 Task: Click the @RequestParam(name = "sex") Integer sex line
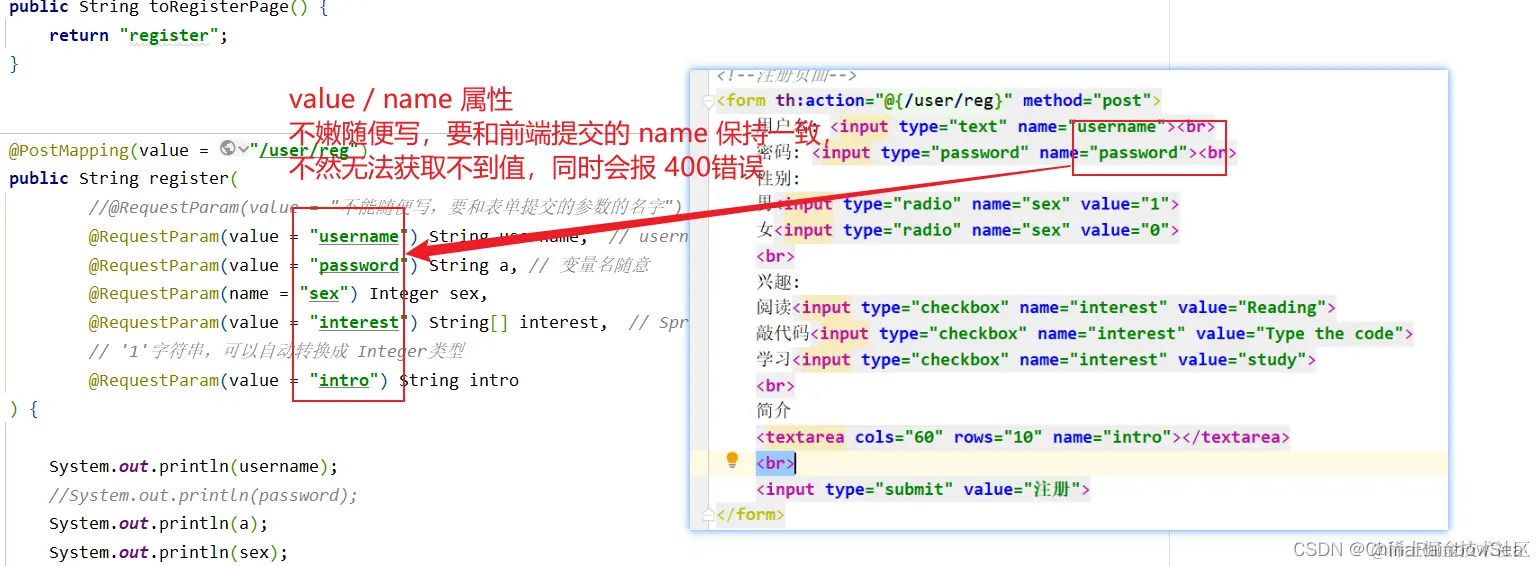pos(288,294)
